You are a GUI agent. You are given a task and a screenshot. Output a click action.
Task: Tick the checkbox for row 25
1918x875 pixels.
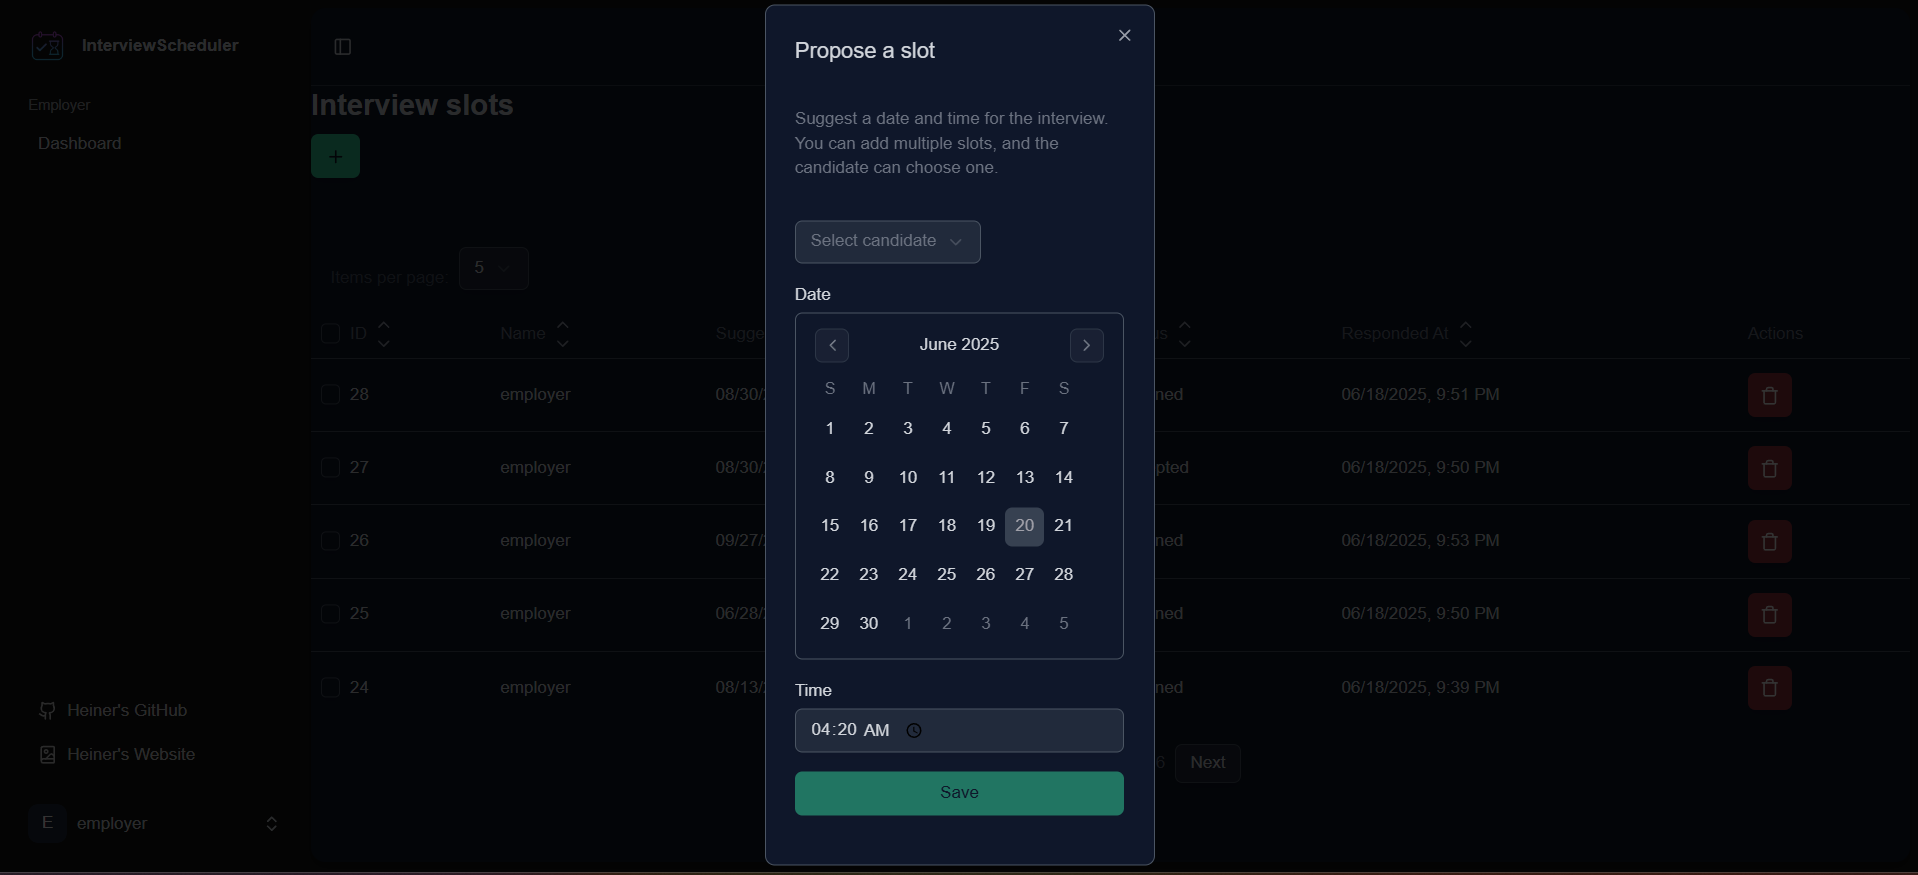point(330,614)
